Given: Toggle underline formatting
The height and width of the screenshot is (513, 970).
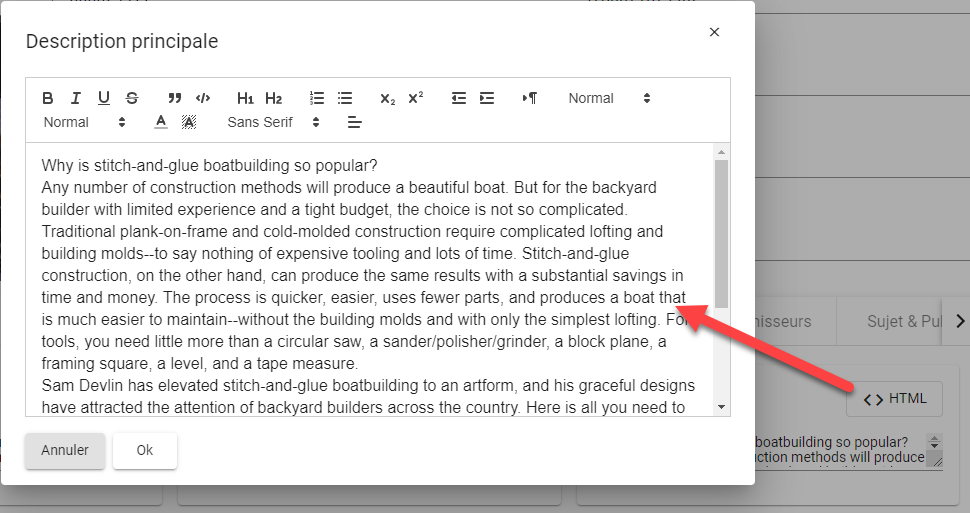Looking at the screenshot, I should 104,98.
